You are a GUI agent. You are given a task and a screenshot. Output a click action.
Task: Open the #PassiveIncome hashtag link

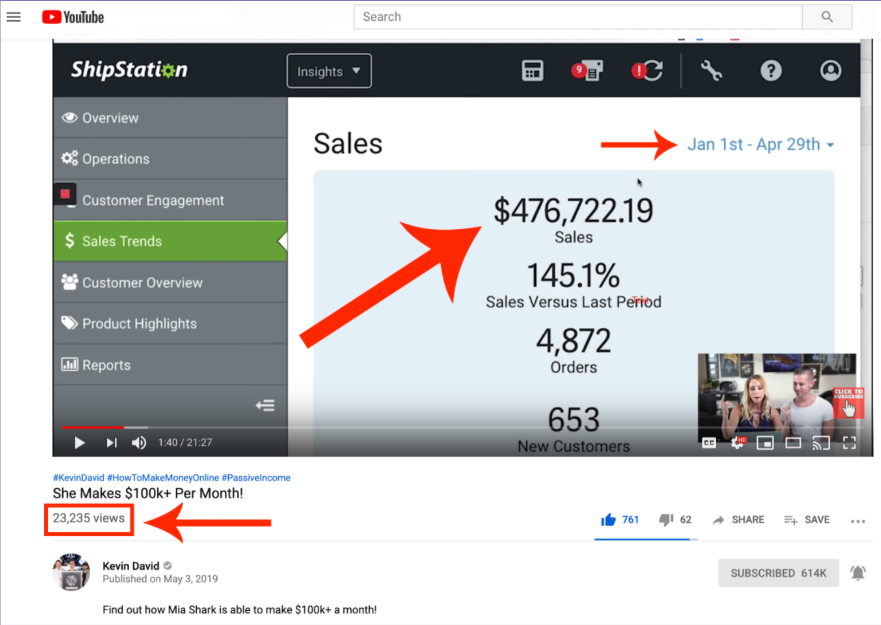[x=256, y=478]
